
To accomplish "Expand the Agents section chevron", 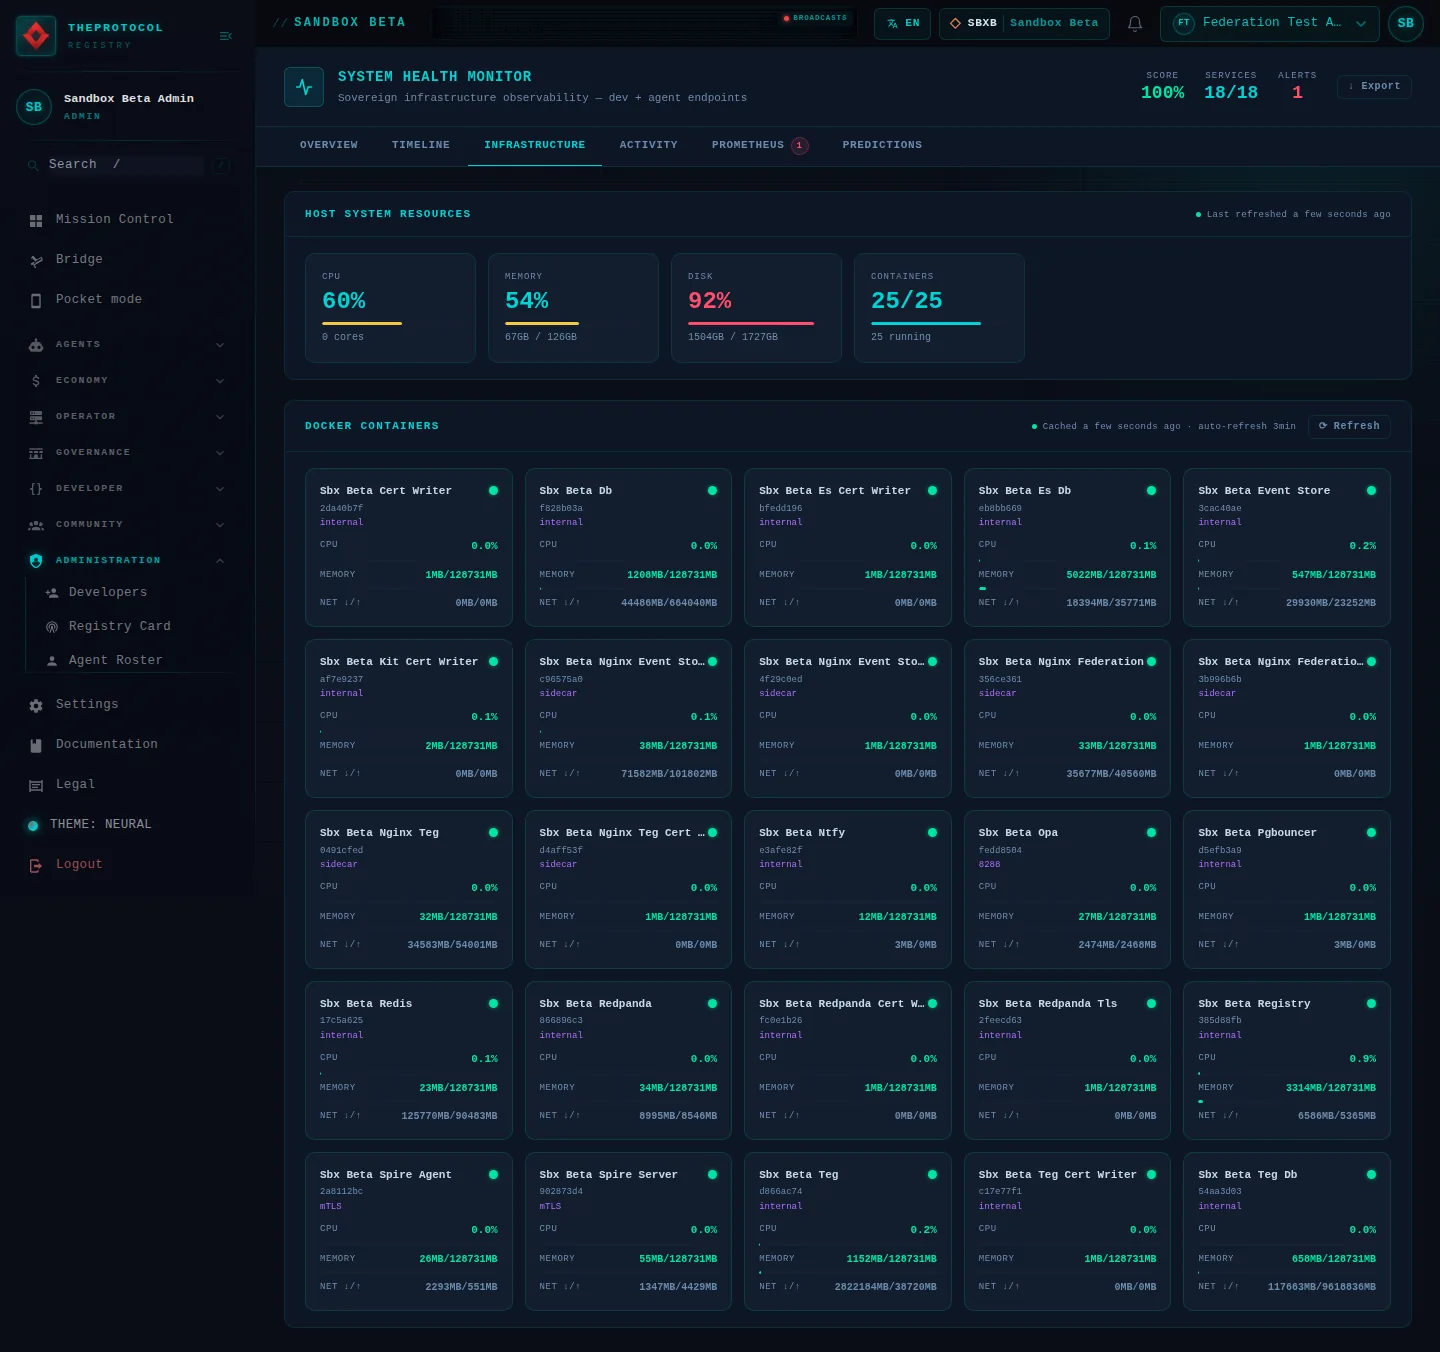I will [x=220, y=345].
